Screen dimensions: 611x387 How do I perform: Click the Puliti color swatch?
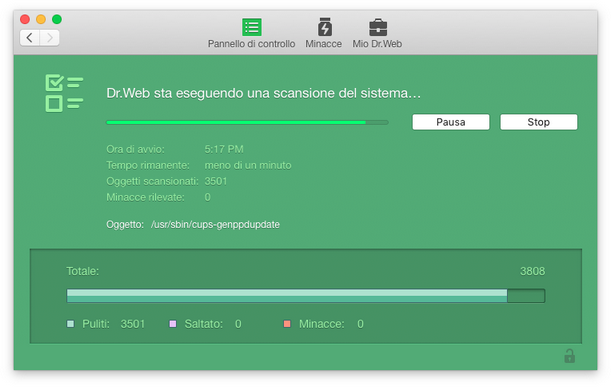click(x=71, y=324)
